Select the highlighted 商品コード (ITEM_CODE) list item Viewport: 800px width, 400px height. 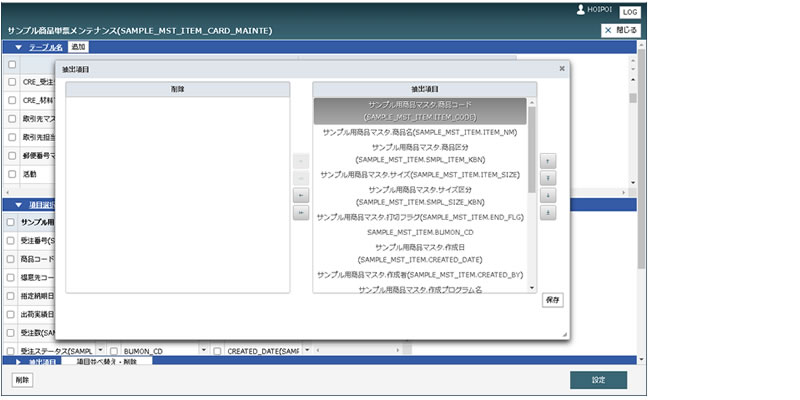420,111
